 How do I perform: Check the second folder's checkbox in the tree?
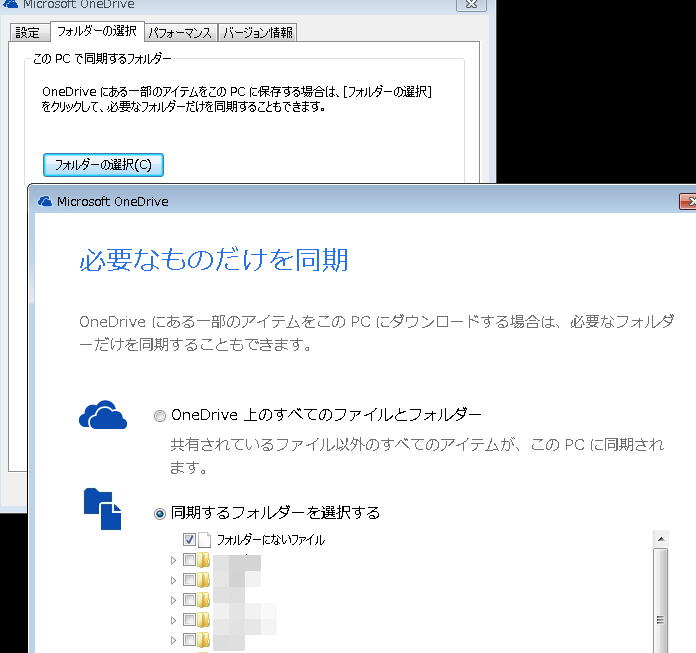click(x=189, y=580)
